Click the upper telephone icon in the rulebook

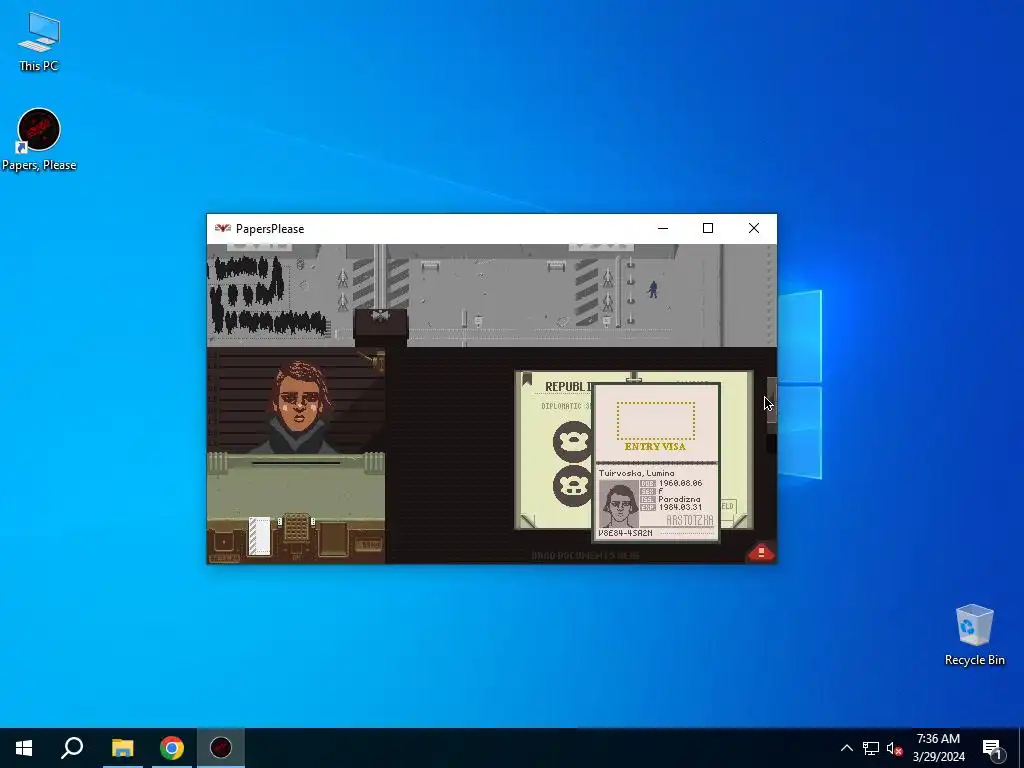click(573, 441)
